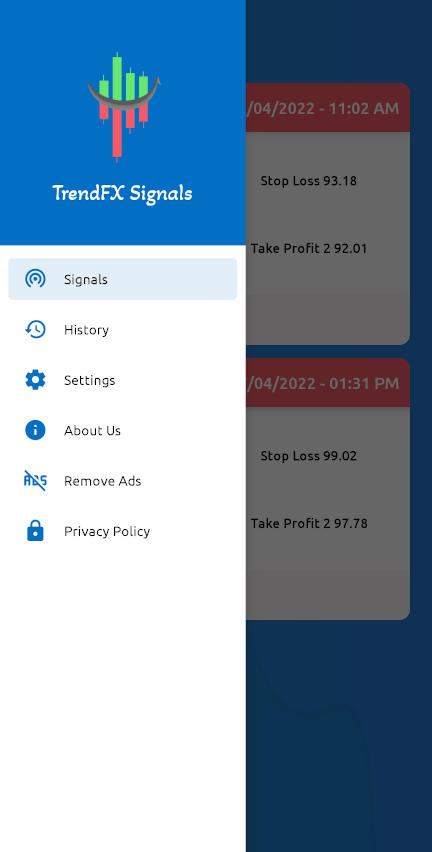Open the Signals menu item
The height and width of the screenshot is (852, 432).
pyautogui.click(x=123, y=279)
